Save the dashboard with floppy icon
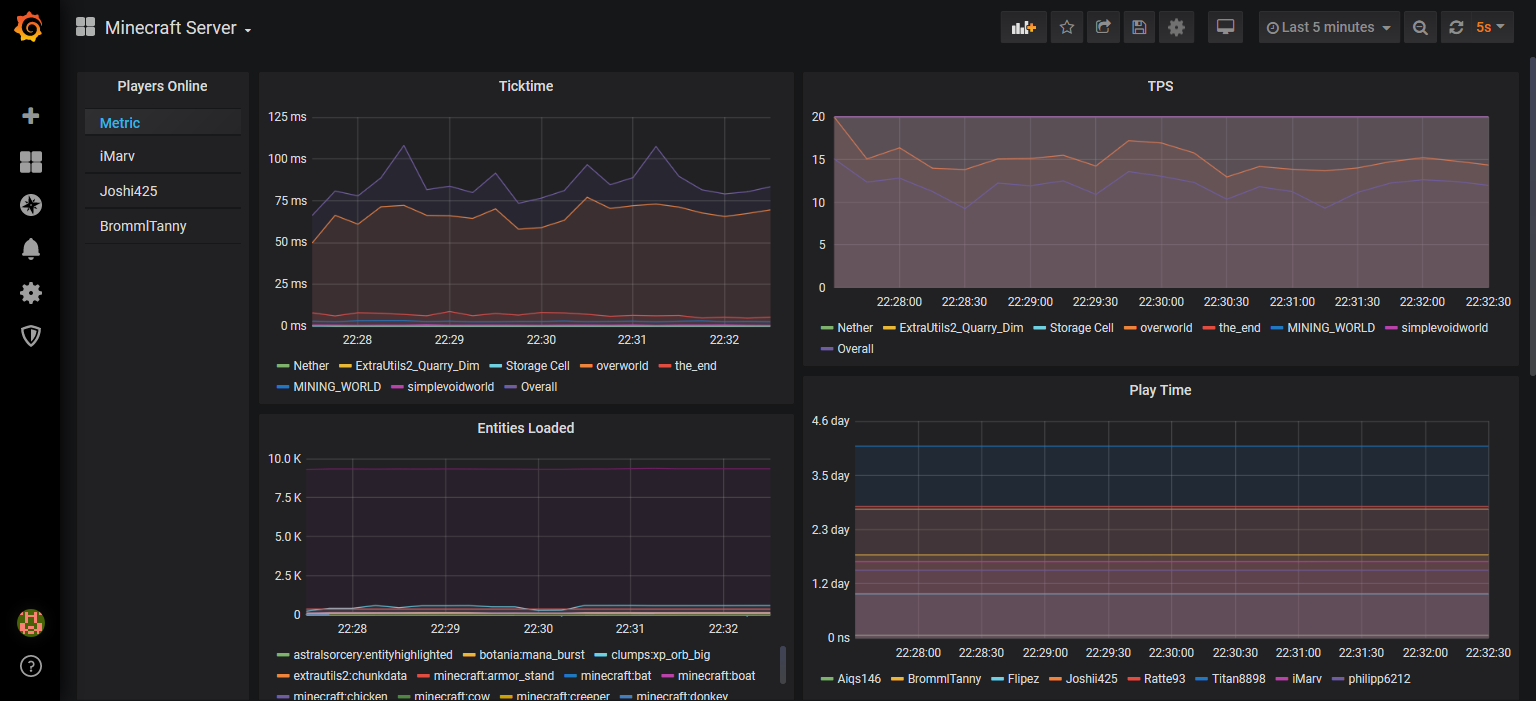1536x701 pixels. click(x=1139, y=27)
